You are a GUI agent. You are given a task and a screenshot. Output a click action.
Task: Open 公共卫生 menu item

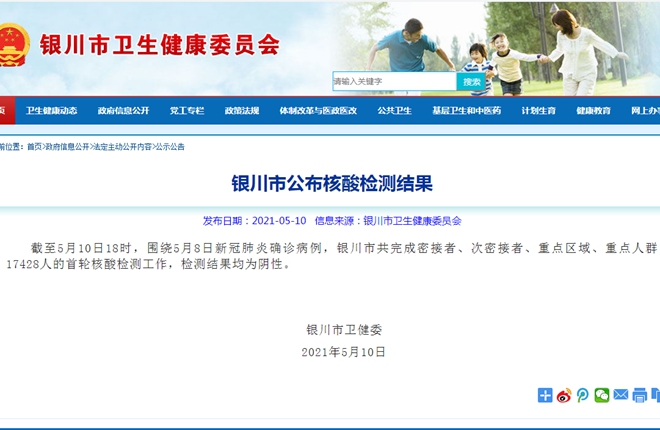click(x=394, y=111)
